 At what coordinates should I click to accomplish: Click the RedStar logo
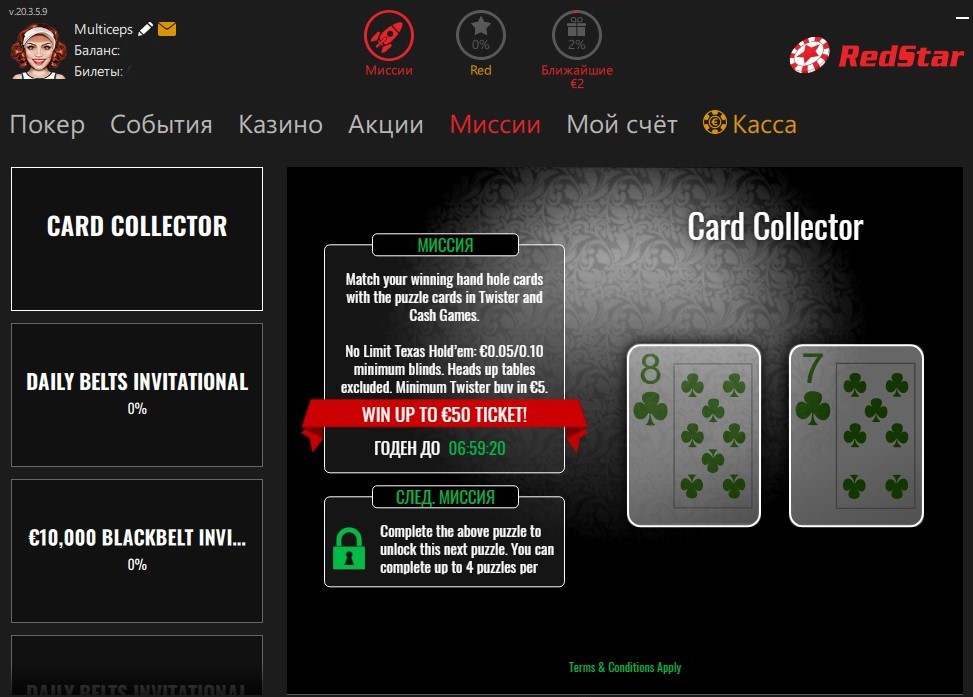(876, 55)
